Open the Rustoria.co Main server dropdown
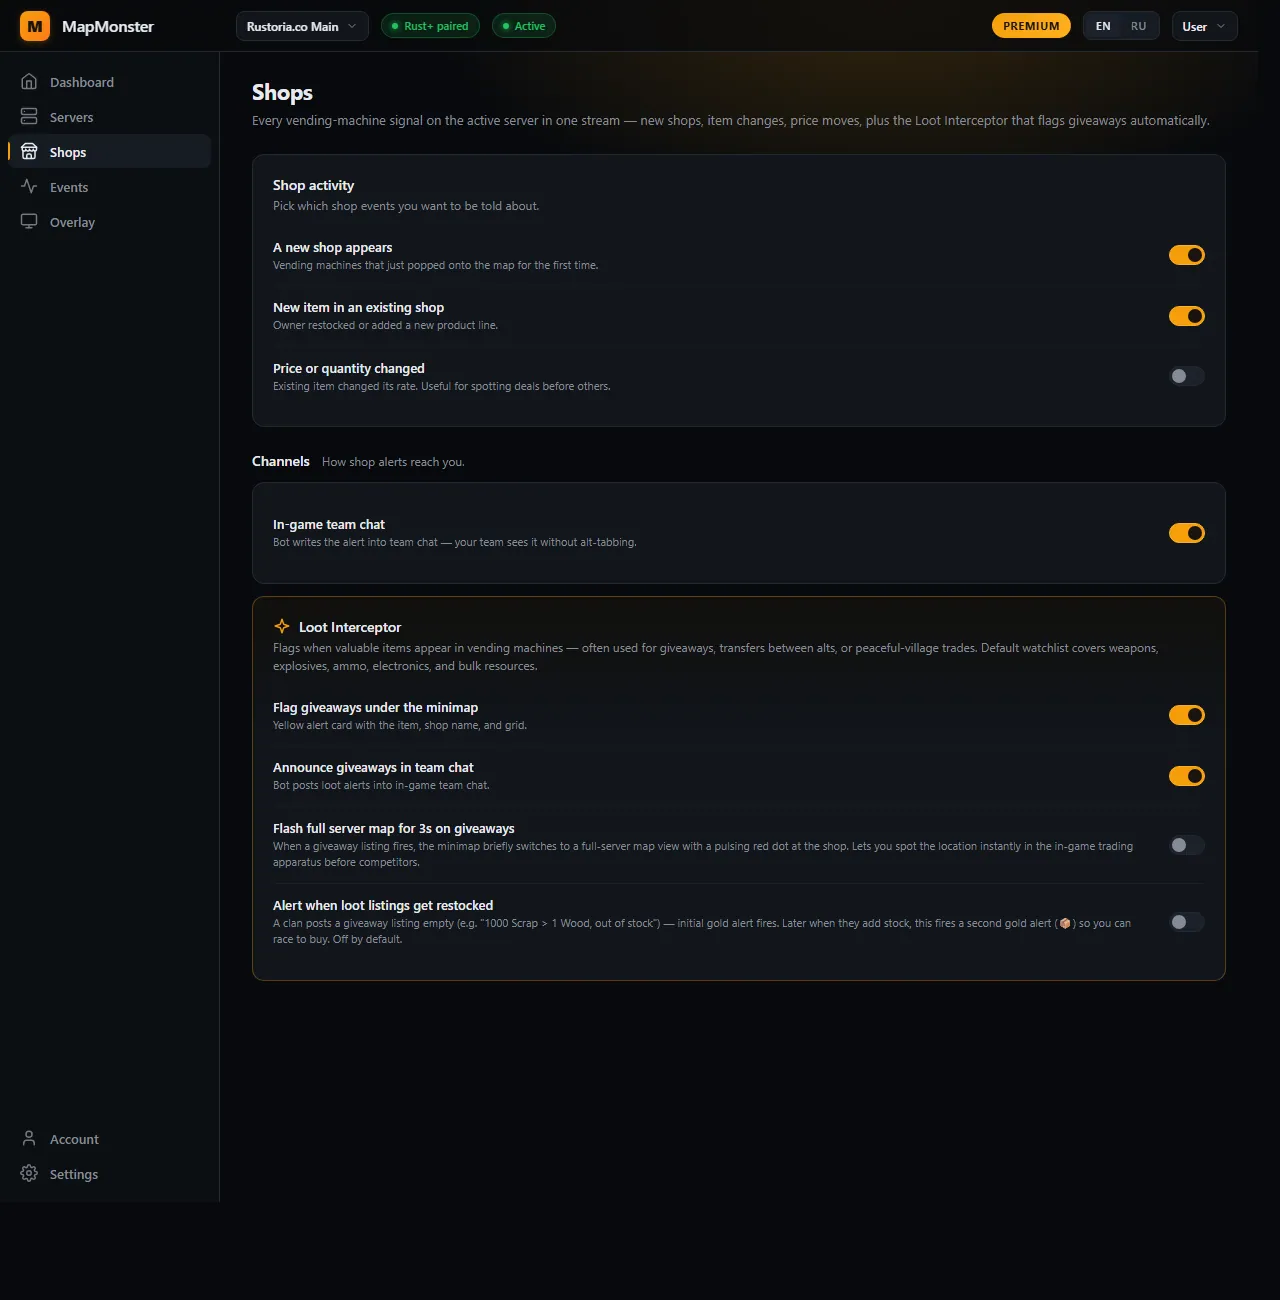1280x1300 pixels. pyautogui.click(x=302, y=26)
